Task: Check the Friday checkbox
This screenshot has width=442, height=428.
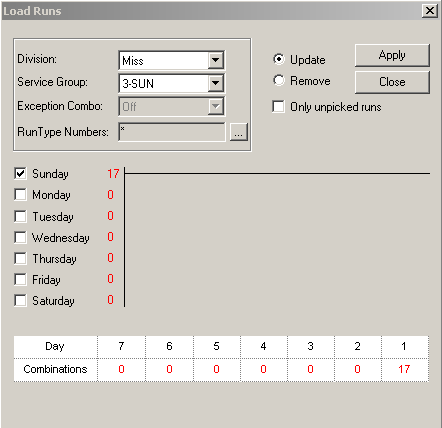Action: pyautogui.click(x=20, y=279)
